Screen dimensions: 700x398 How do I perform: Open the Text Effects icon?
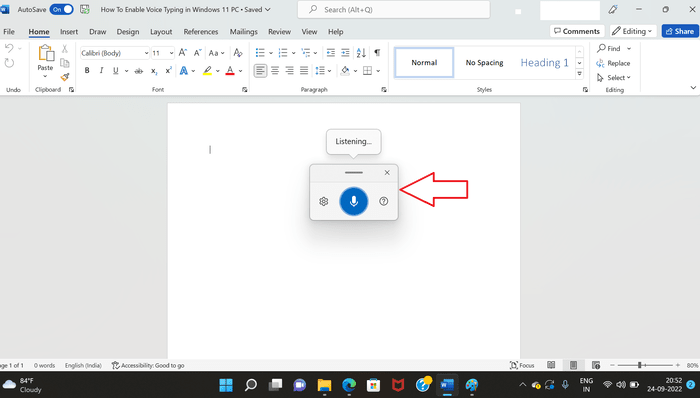[183, 70]
